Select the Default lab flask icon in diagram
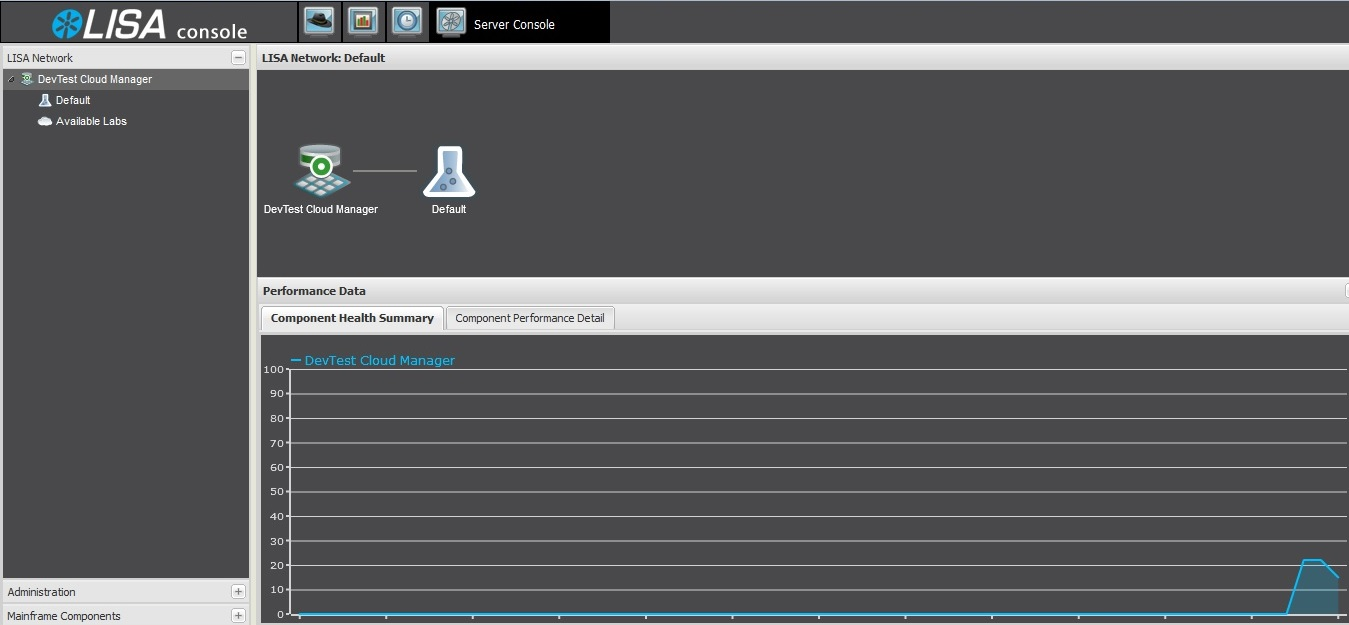This screenshot has height=625, width=1349. [x=449, y=172]
